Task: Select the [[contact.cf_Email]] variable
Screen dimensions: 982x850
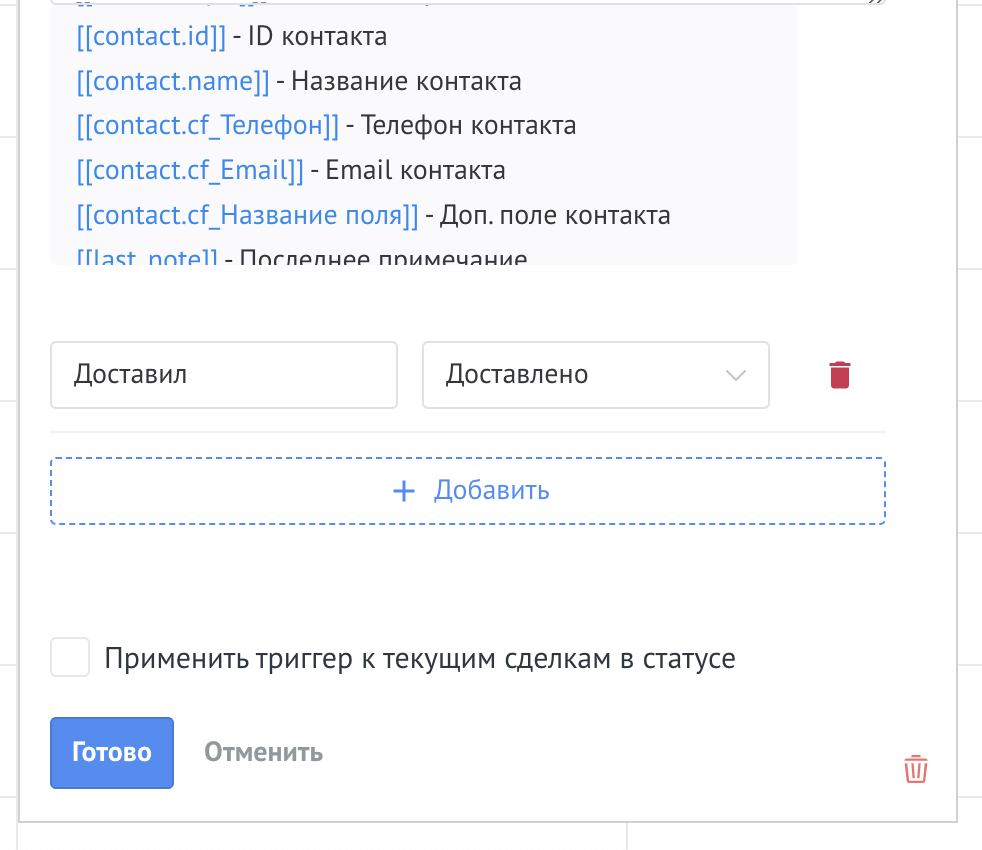Action: pos(190,170)
